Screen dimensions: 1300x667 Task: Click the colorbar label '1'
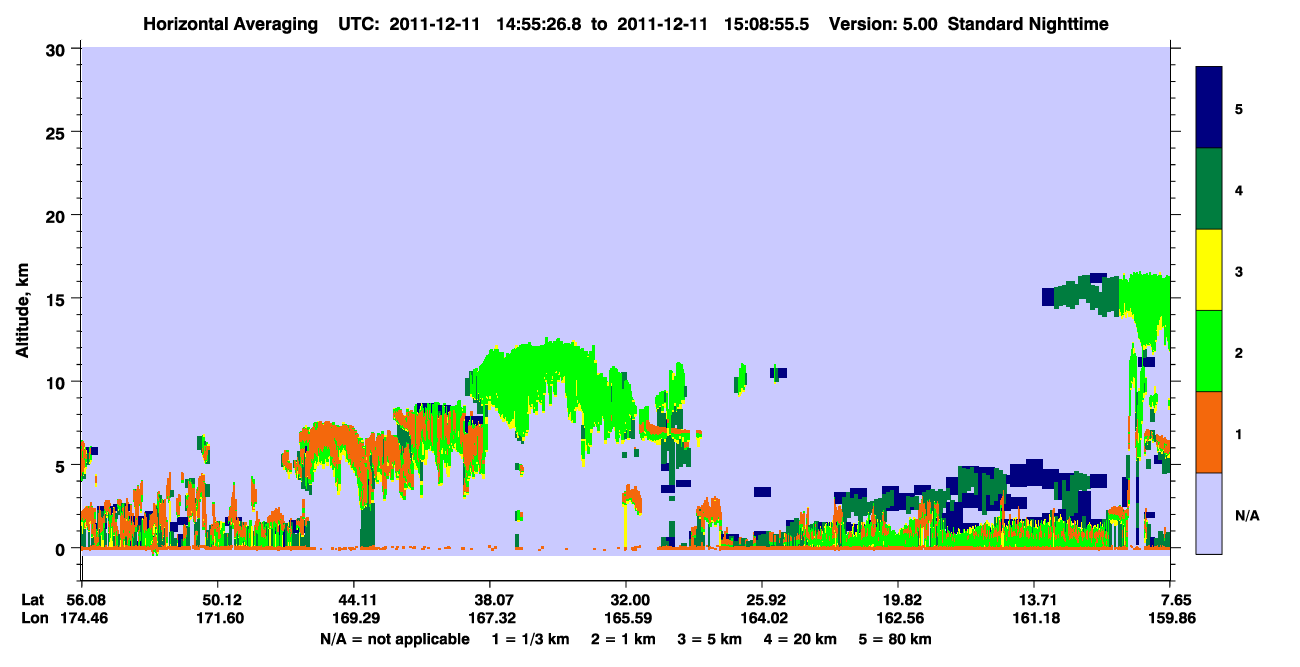[1239, 433]
